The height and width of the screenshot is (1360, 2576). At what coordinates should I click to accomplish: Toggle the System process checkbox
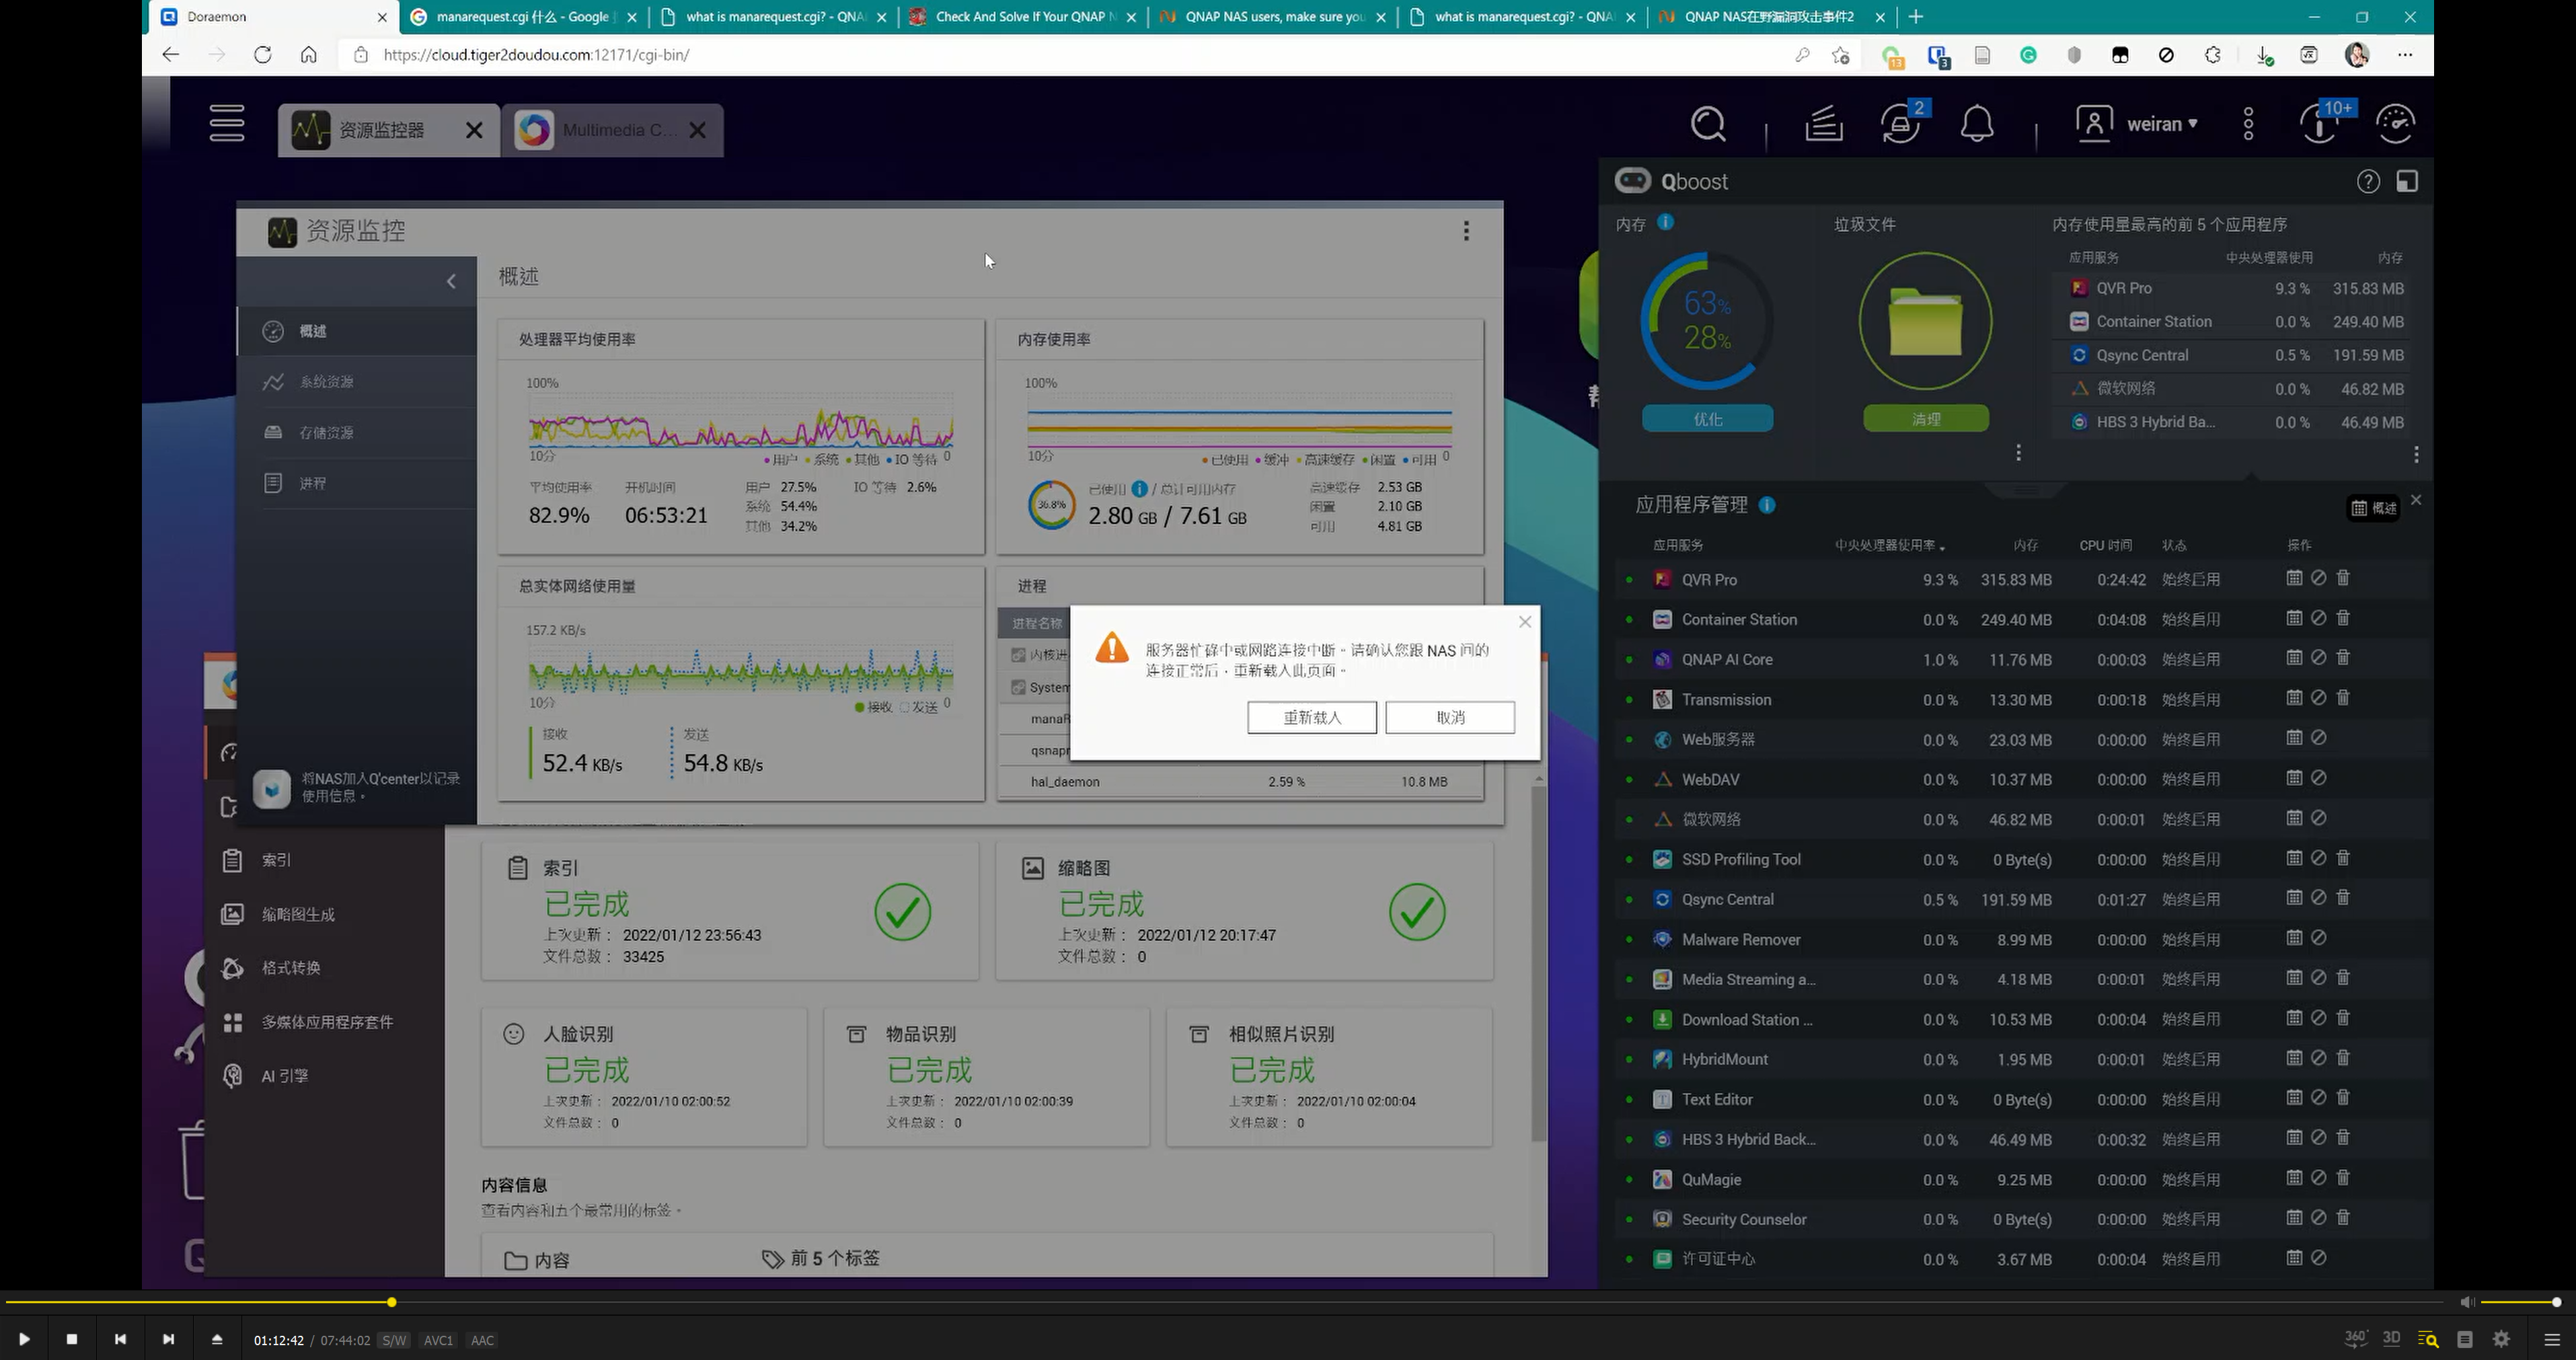click(x=1018, y=687)
